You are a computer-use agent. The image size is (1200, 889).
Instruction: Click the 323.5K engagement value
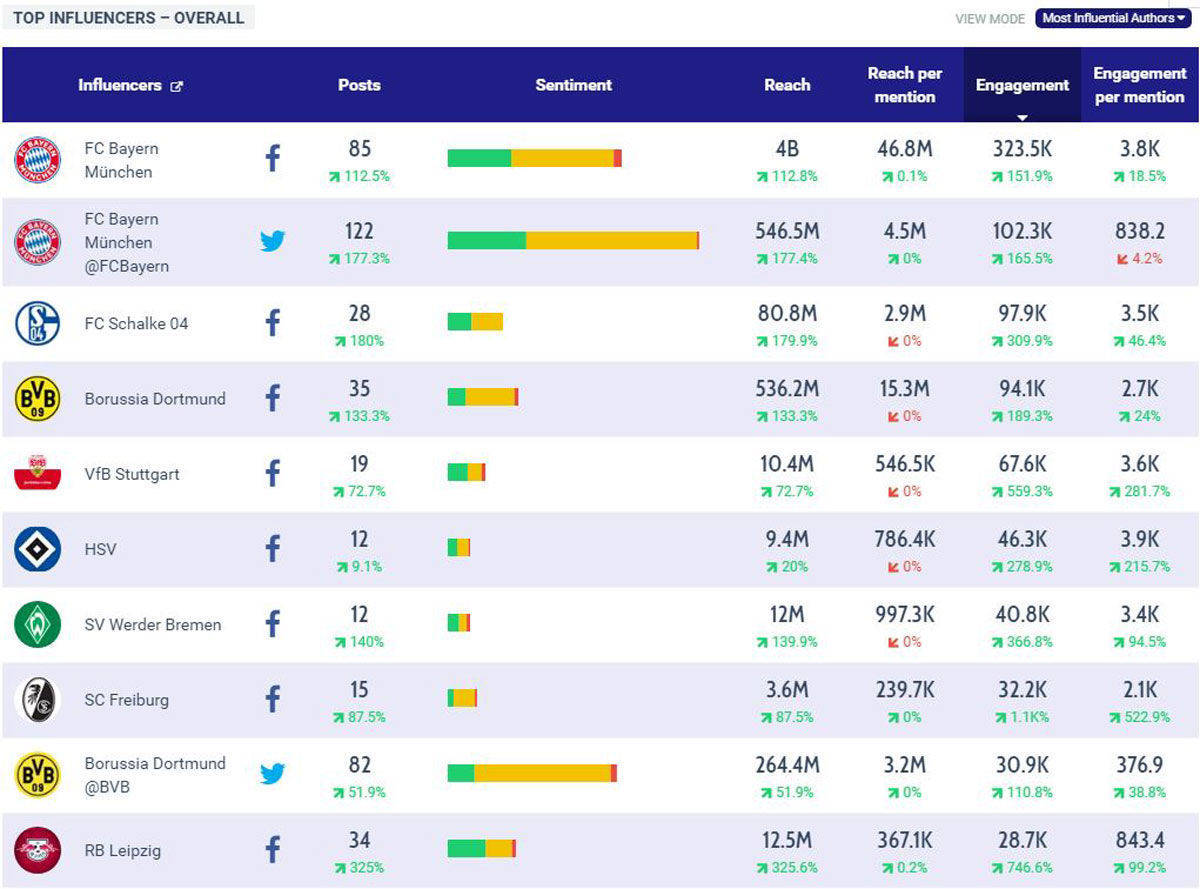pyautogui.click(x=1022, y=149)
